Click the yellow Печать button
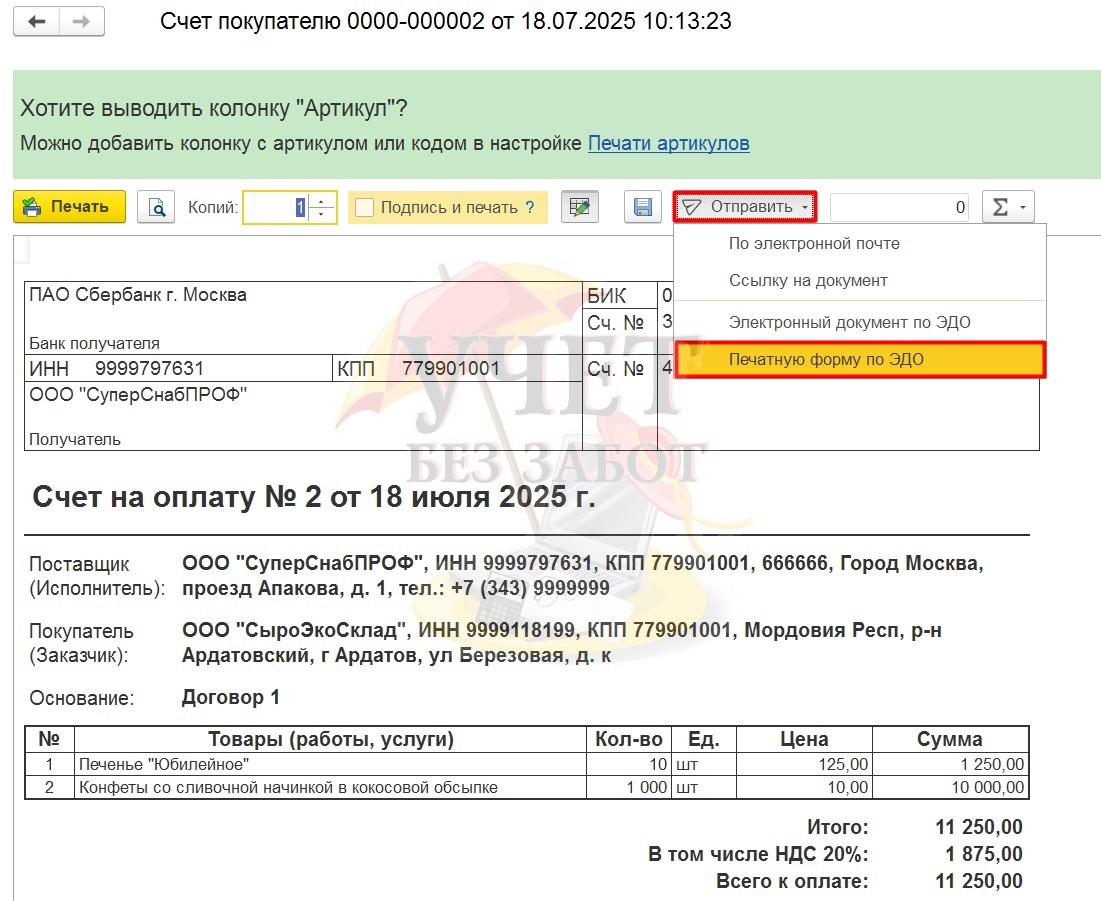1101x901 pixels. 70,207
